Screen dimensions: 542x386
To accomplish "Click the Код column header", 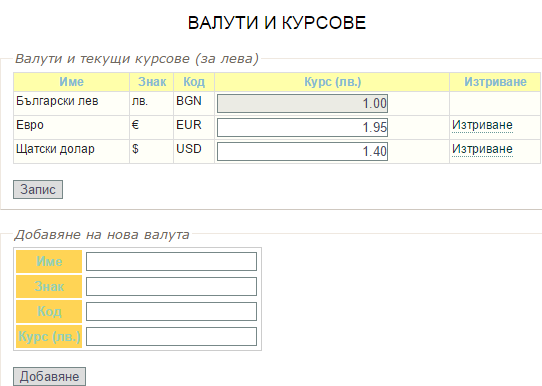I will point(194,82).
